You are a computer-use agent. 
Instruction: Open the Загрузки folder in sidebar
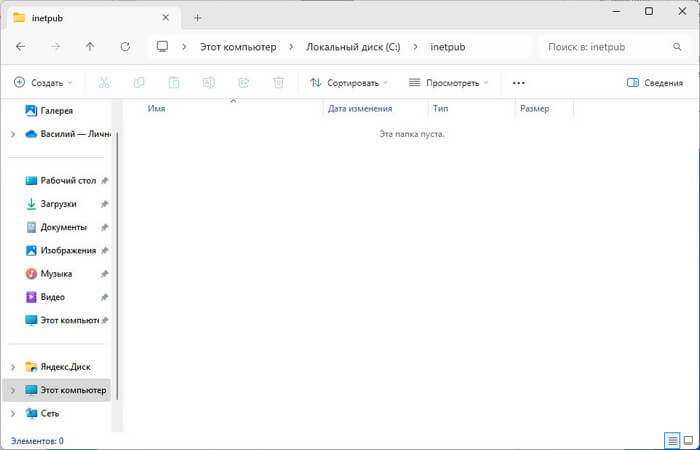point(58,203)
